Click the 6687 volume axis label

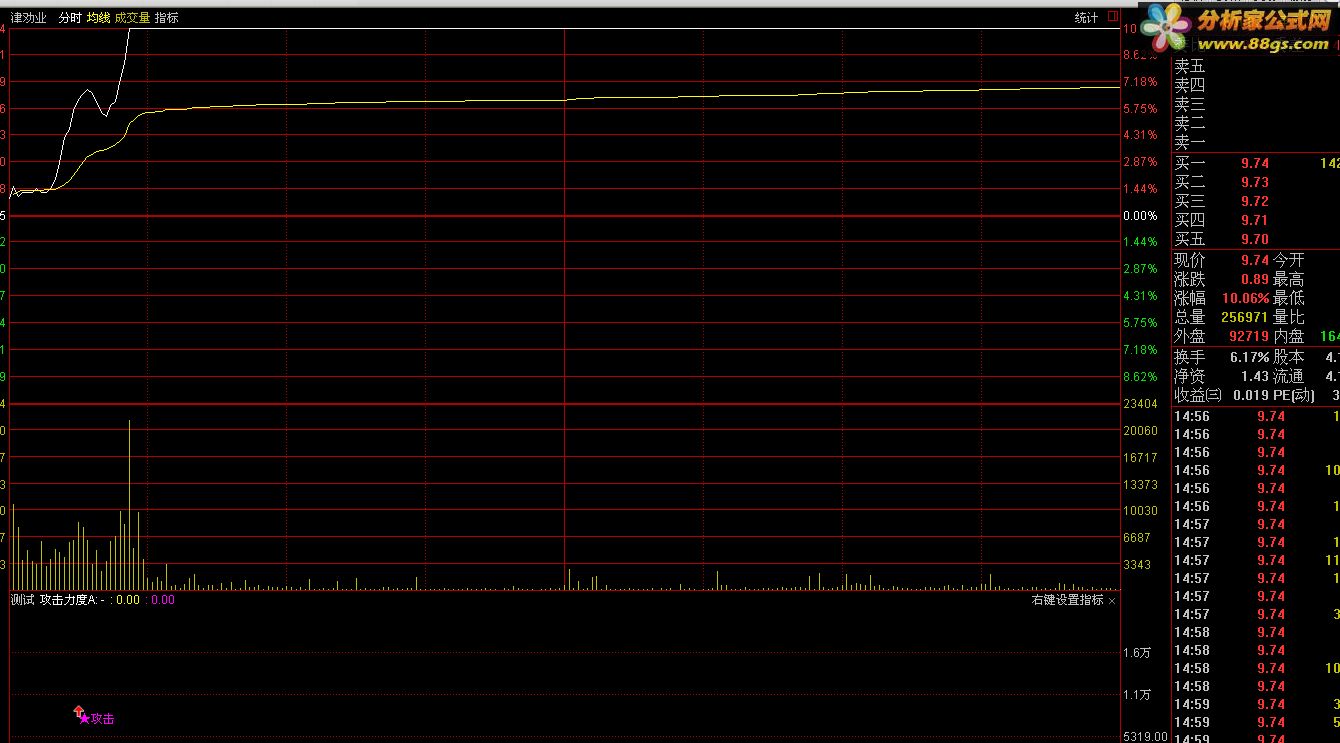click(x=1138, y=538)
